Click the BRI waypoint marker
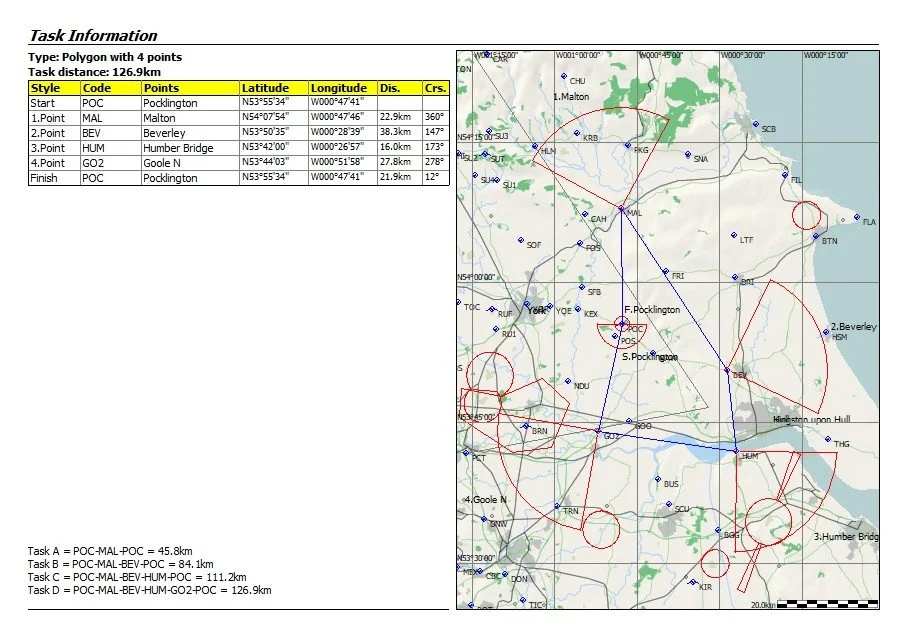Screen dimensions: 897x625 735,277
